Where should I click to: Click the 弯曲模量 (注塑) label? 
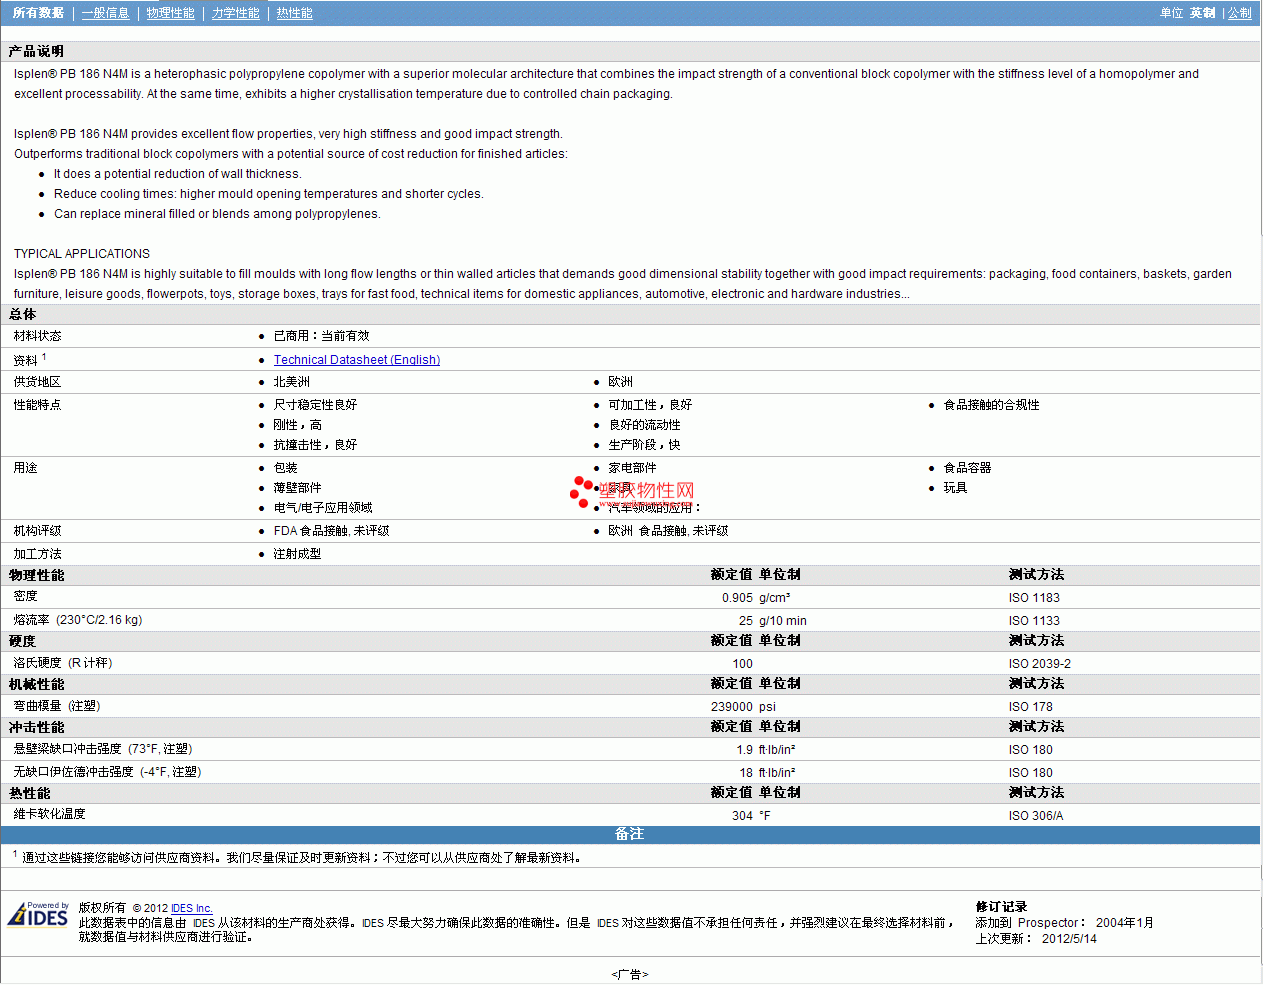(x=57, y=706)
